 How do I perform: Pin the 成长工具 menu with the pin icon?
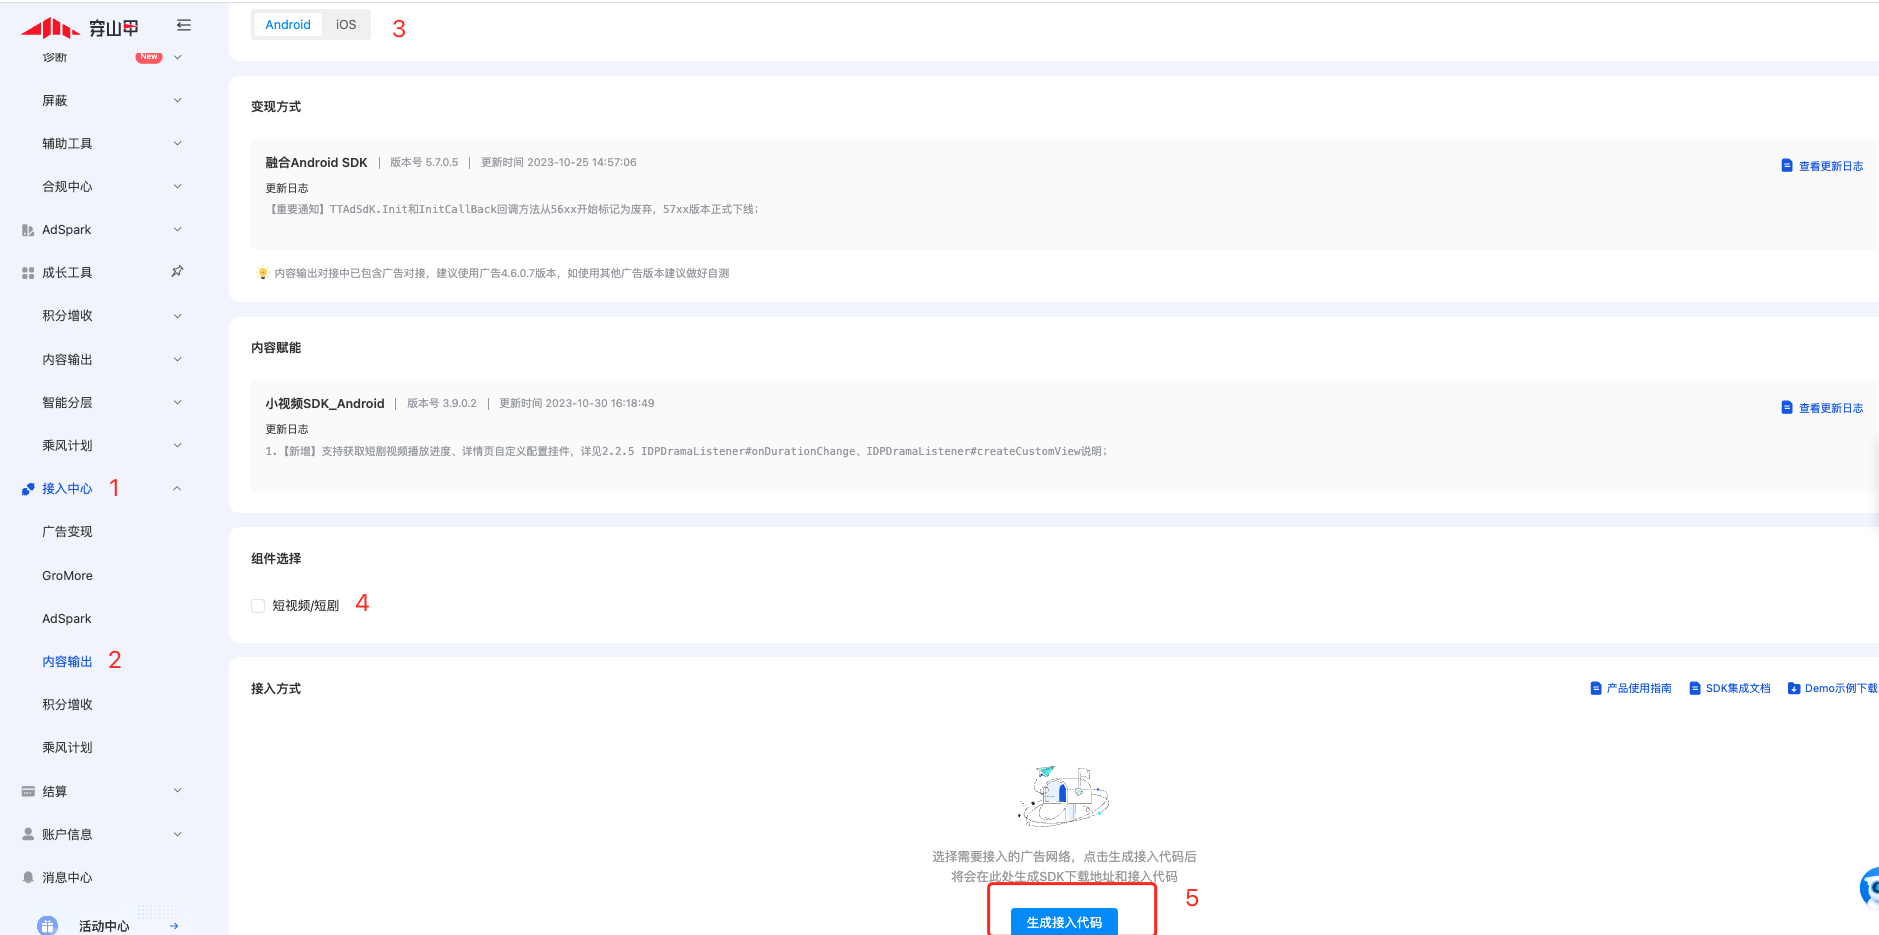click(177, 271)
